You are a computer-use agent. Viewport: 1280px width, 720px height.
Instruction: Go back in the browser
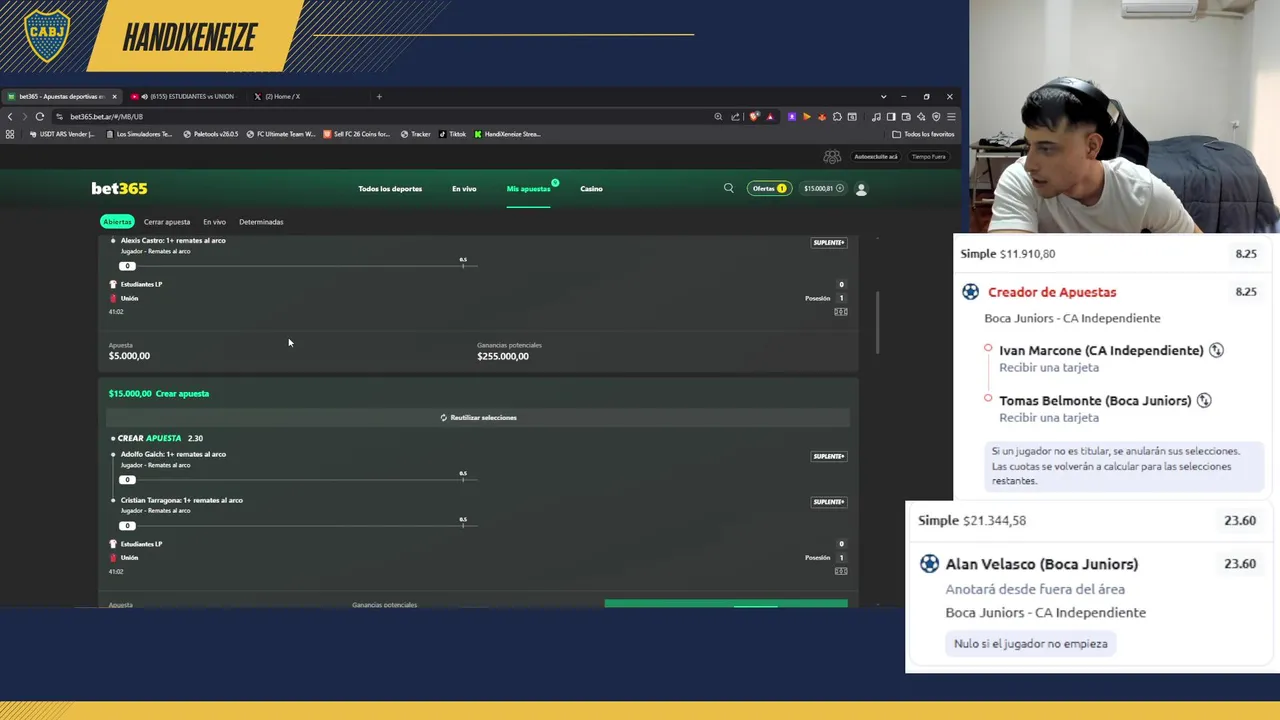pyautogui.click(x=10, y=116)
